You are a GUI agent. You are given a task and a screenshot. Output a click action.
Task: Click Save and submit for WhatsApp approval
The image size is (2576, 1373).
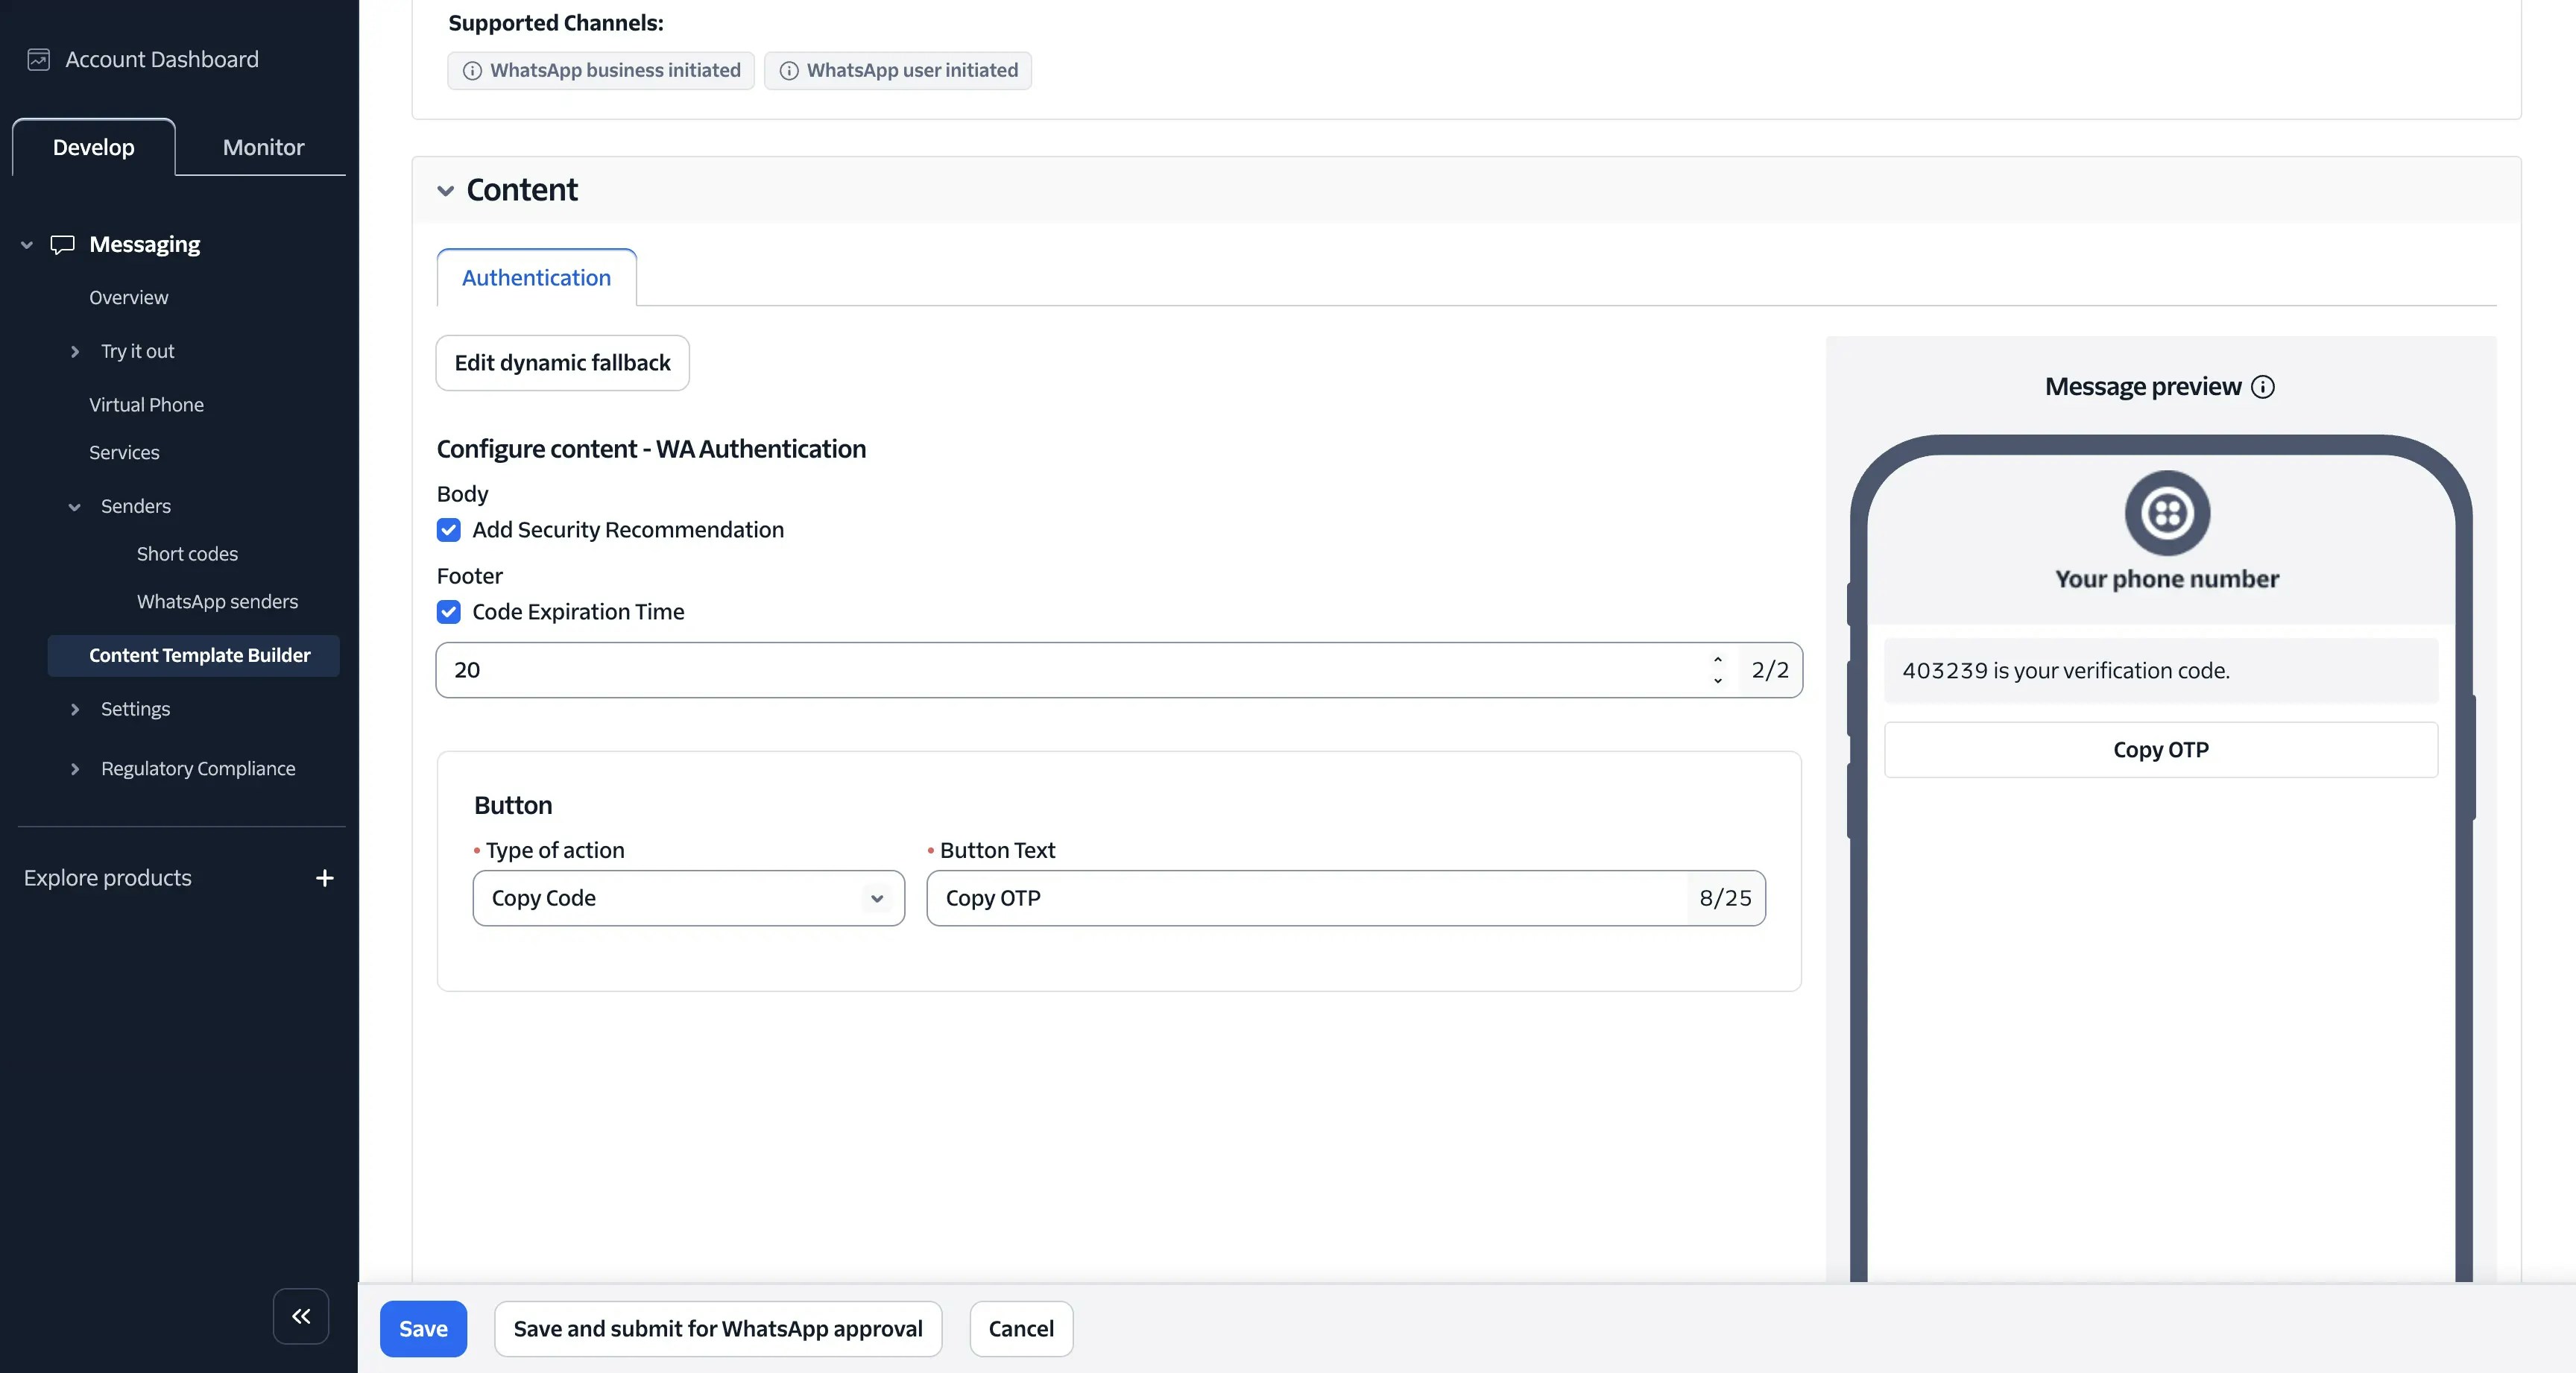click(717, 1329)
